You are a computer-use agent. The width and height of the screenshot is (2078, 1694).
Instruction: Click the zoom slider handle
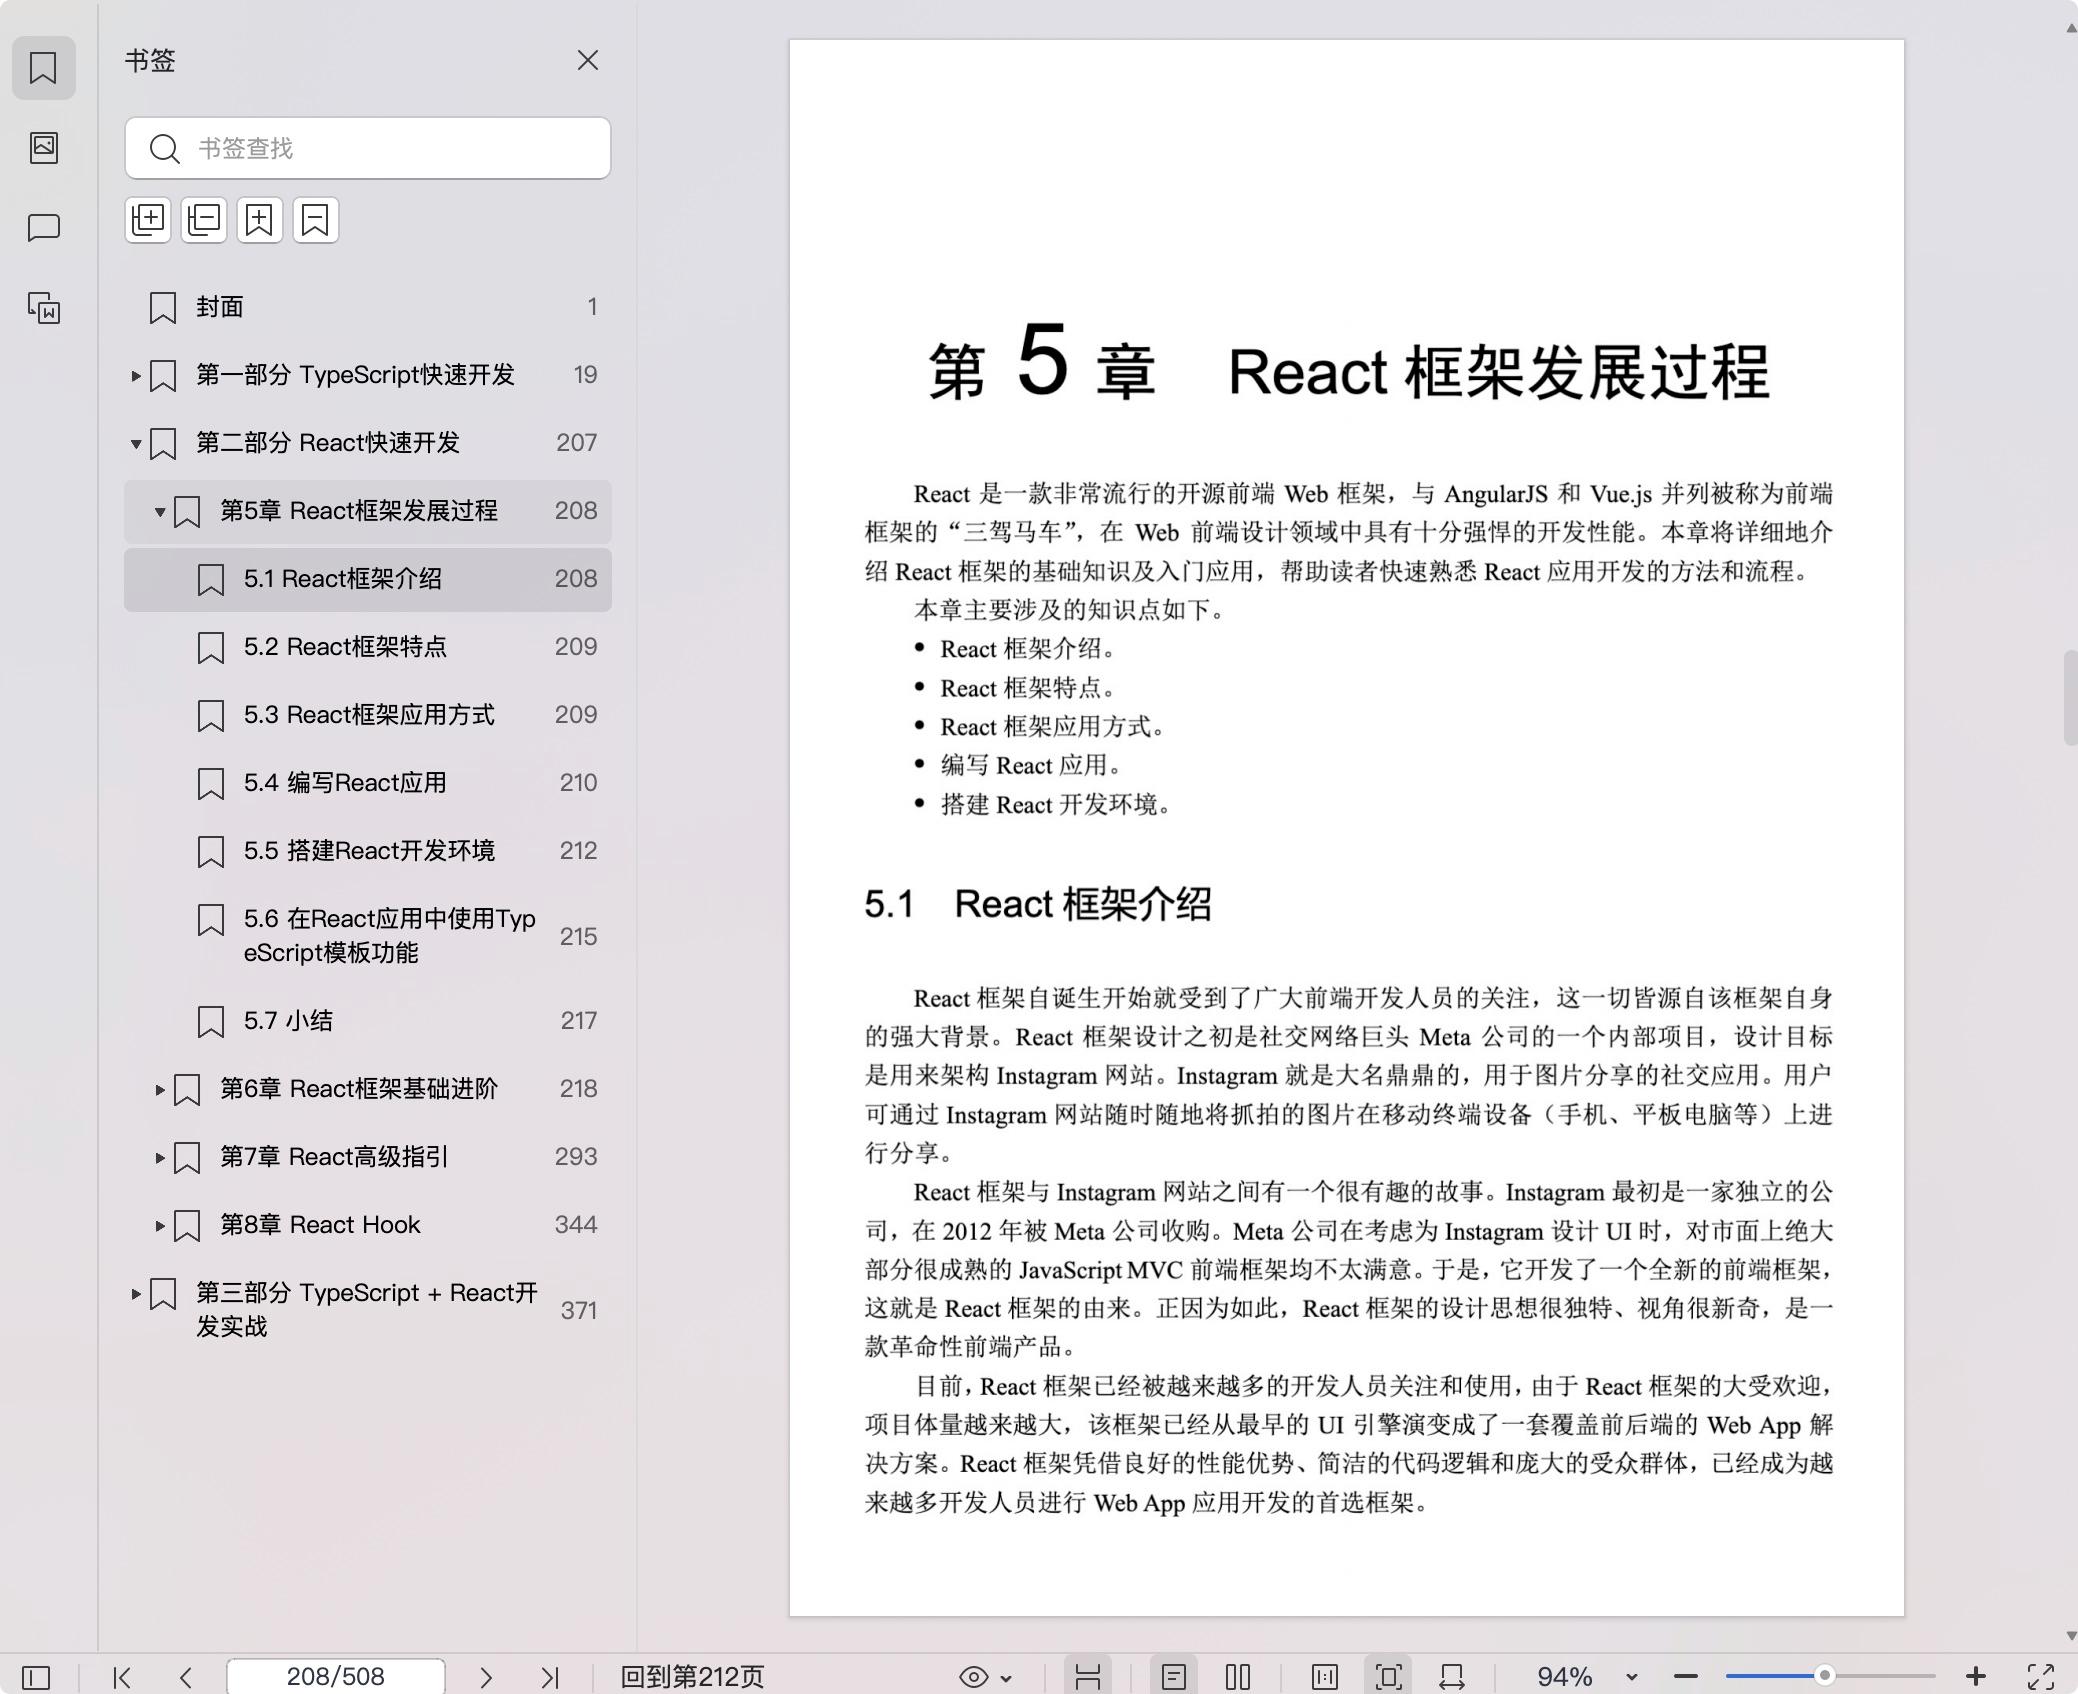tap(1825, 1675)
